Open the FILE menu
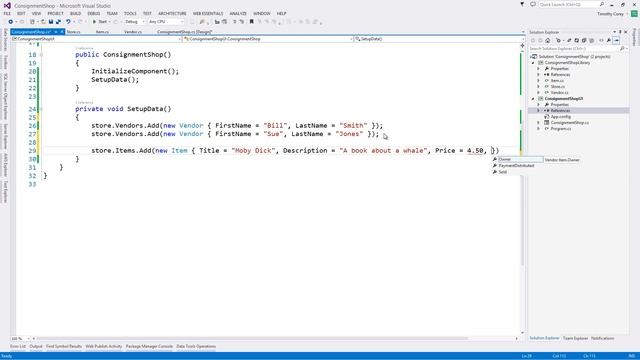 [x=7, y=13]
